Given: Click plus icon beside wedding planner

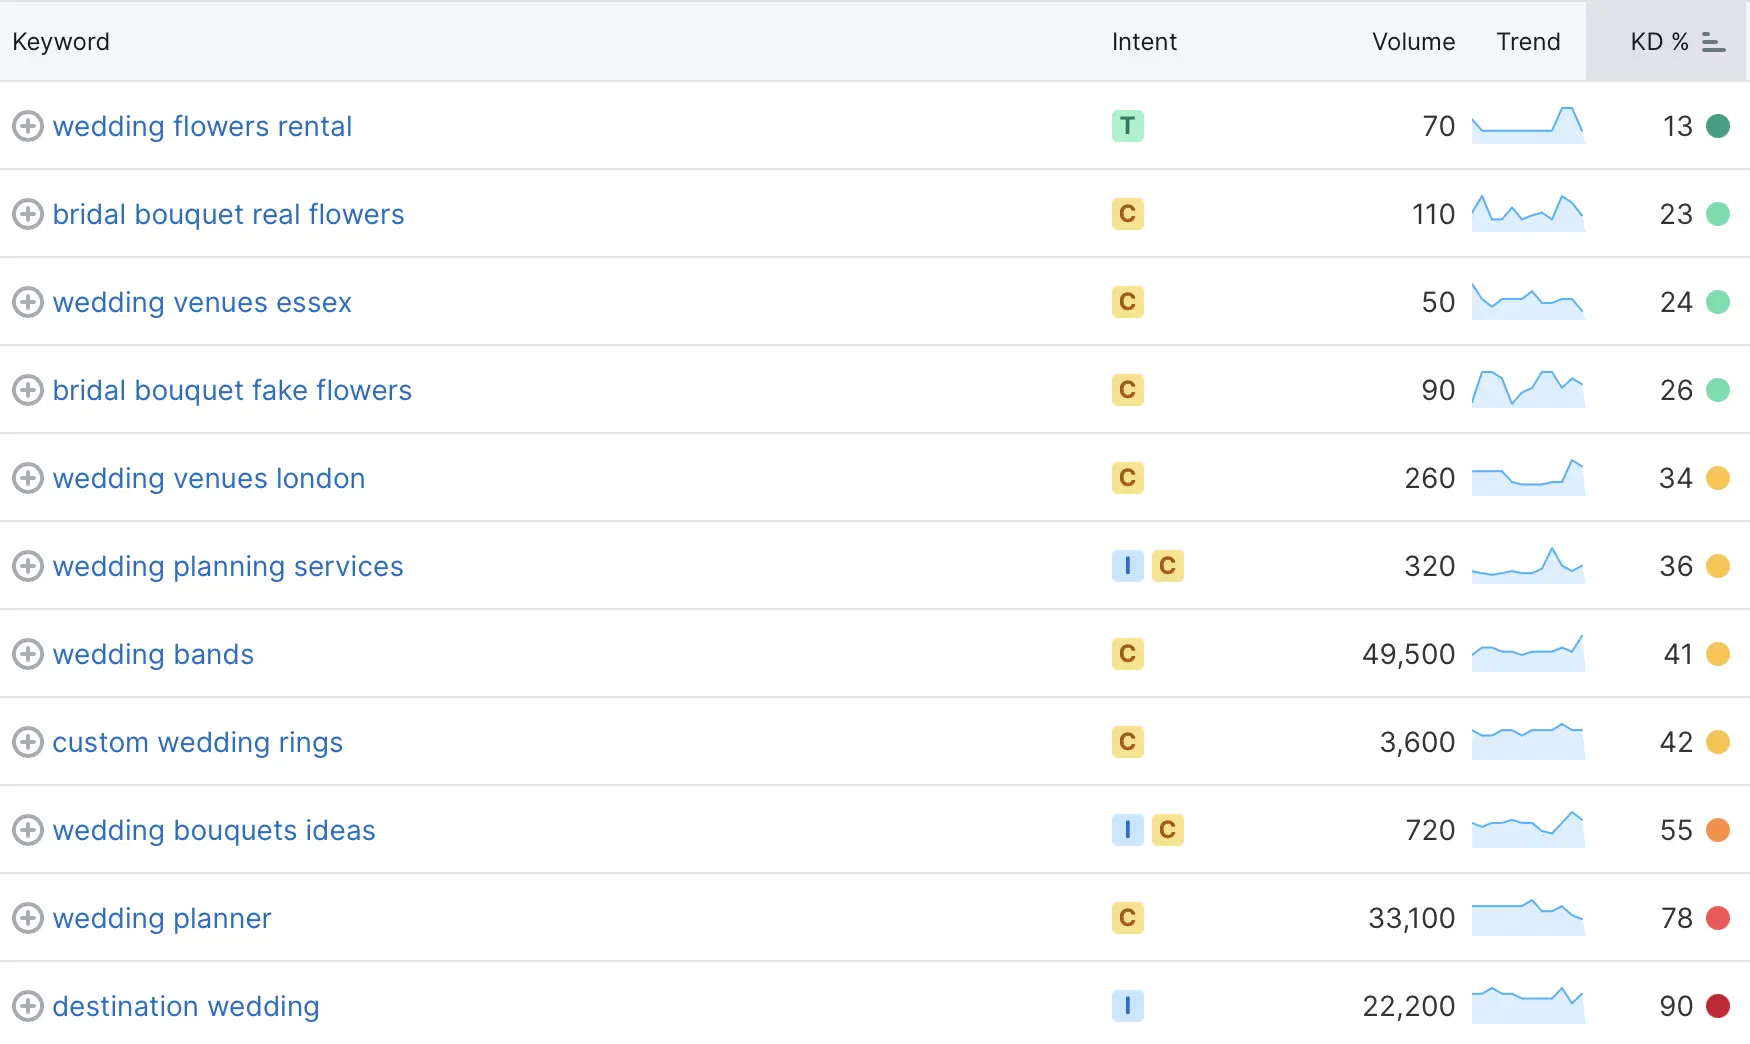Looking at the screenshot, I should coord(27,918).
